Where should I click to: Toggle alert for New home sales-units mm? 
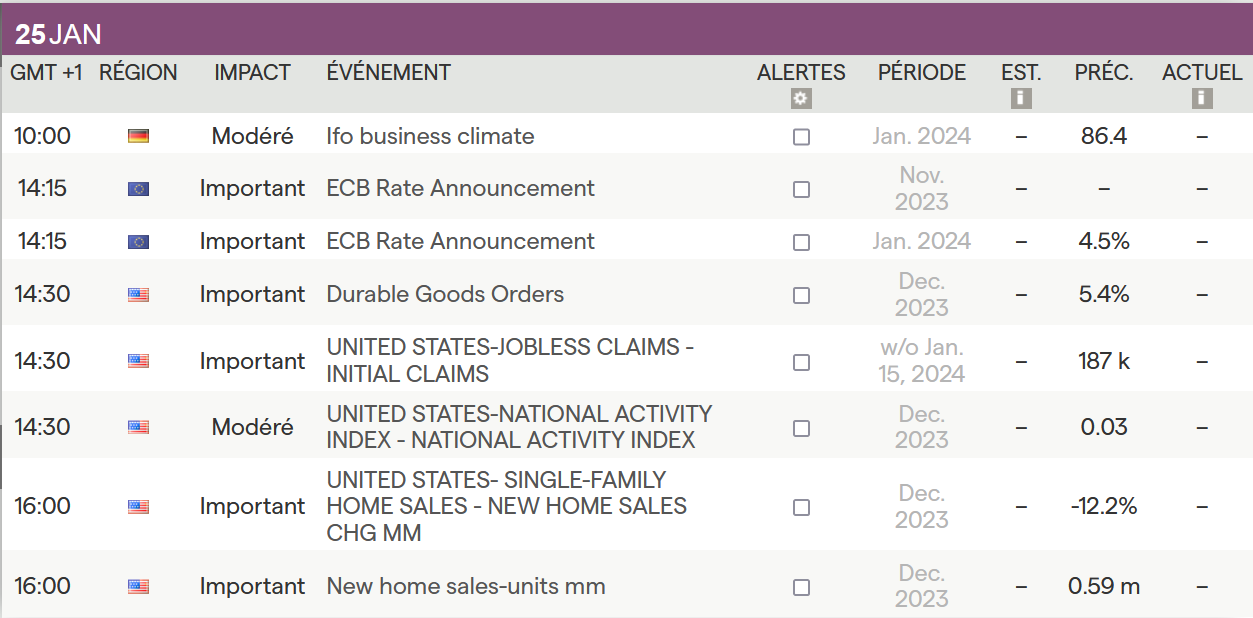pyautogui.click(x=801, y=587)
